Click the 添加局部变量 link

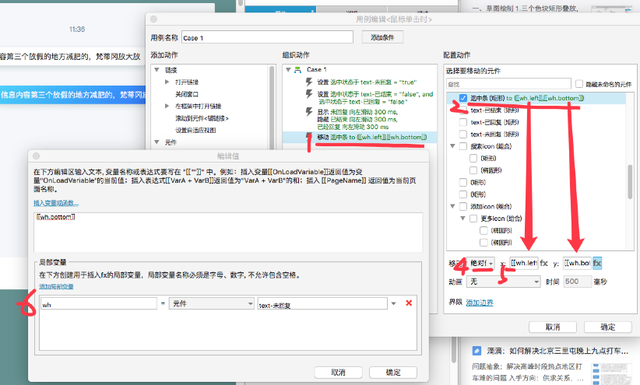[56, 287]
